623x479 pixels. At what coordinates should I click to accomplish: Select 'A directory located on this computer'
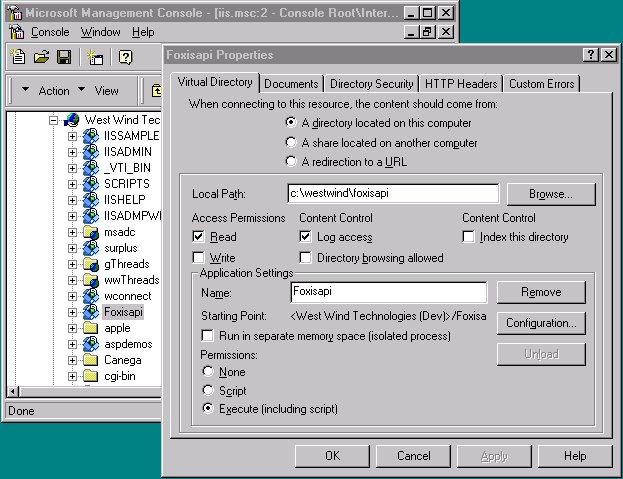click(x=291, y=122)
